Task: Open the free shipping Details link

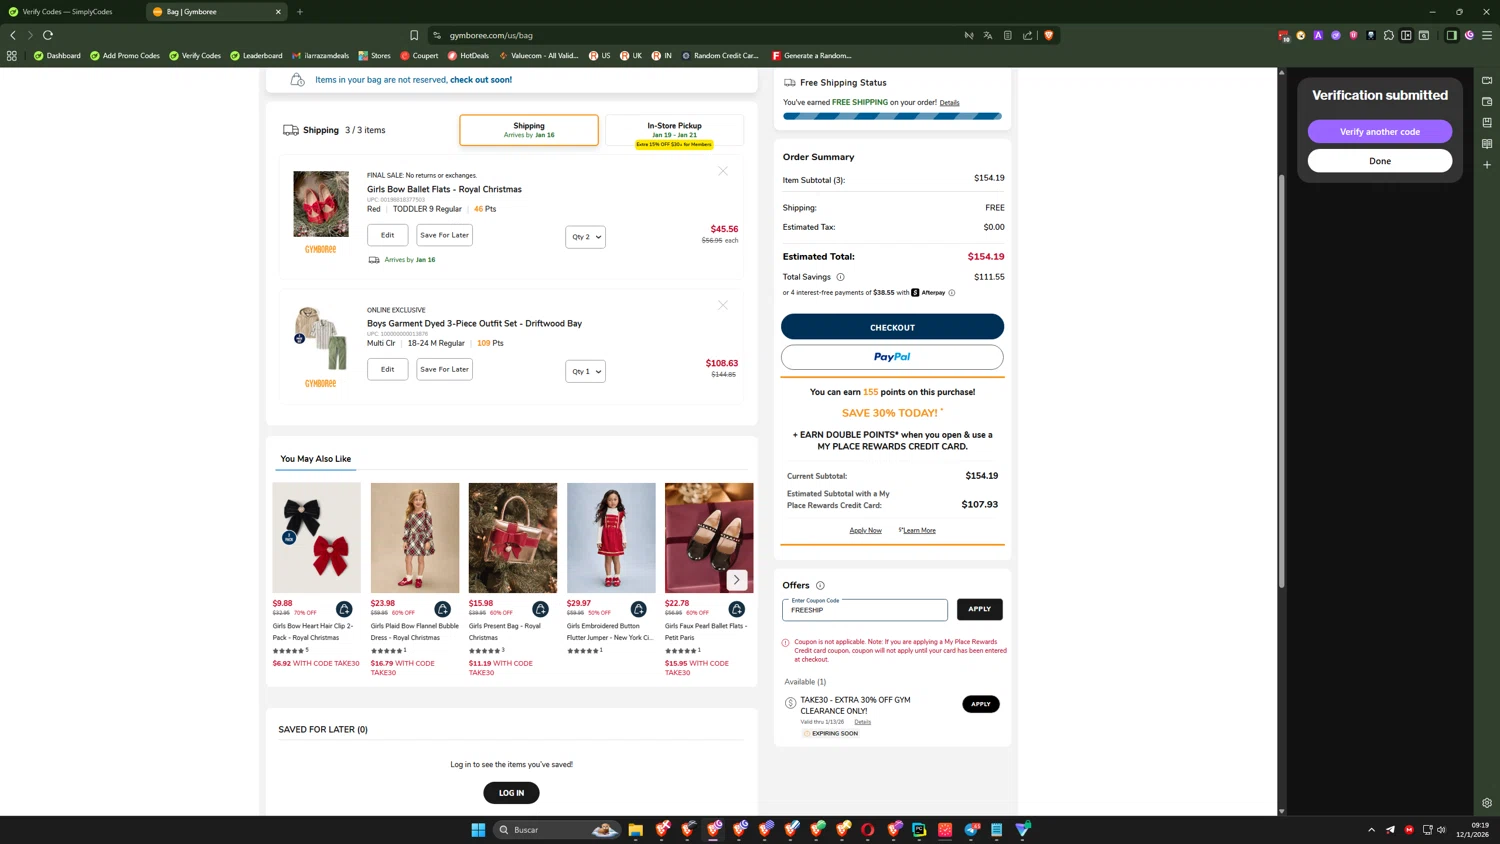Action: [949, 103]
